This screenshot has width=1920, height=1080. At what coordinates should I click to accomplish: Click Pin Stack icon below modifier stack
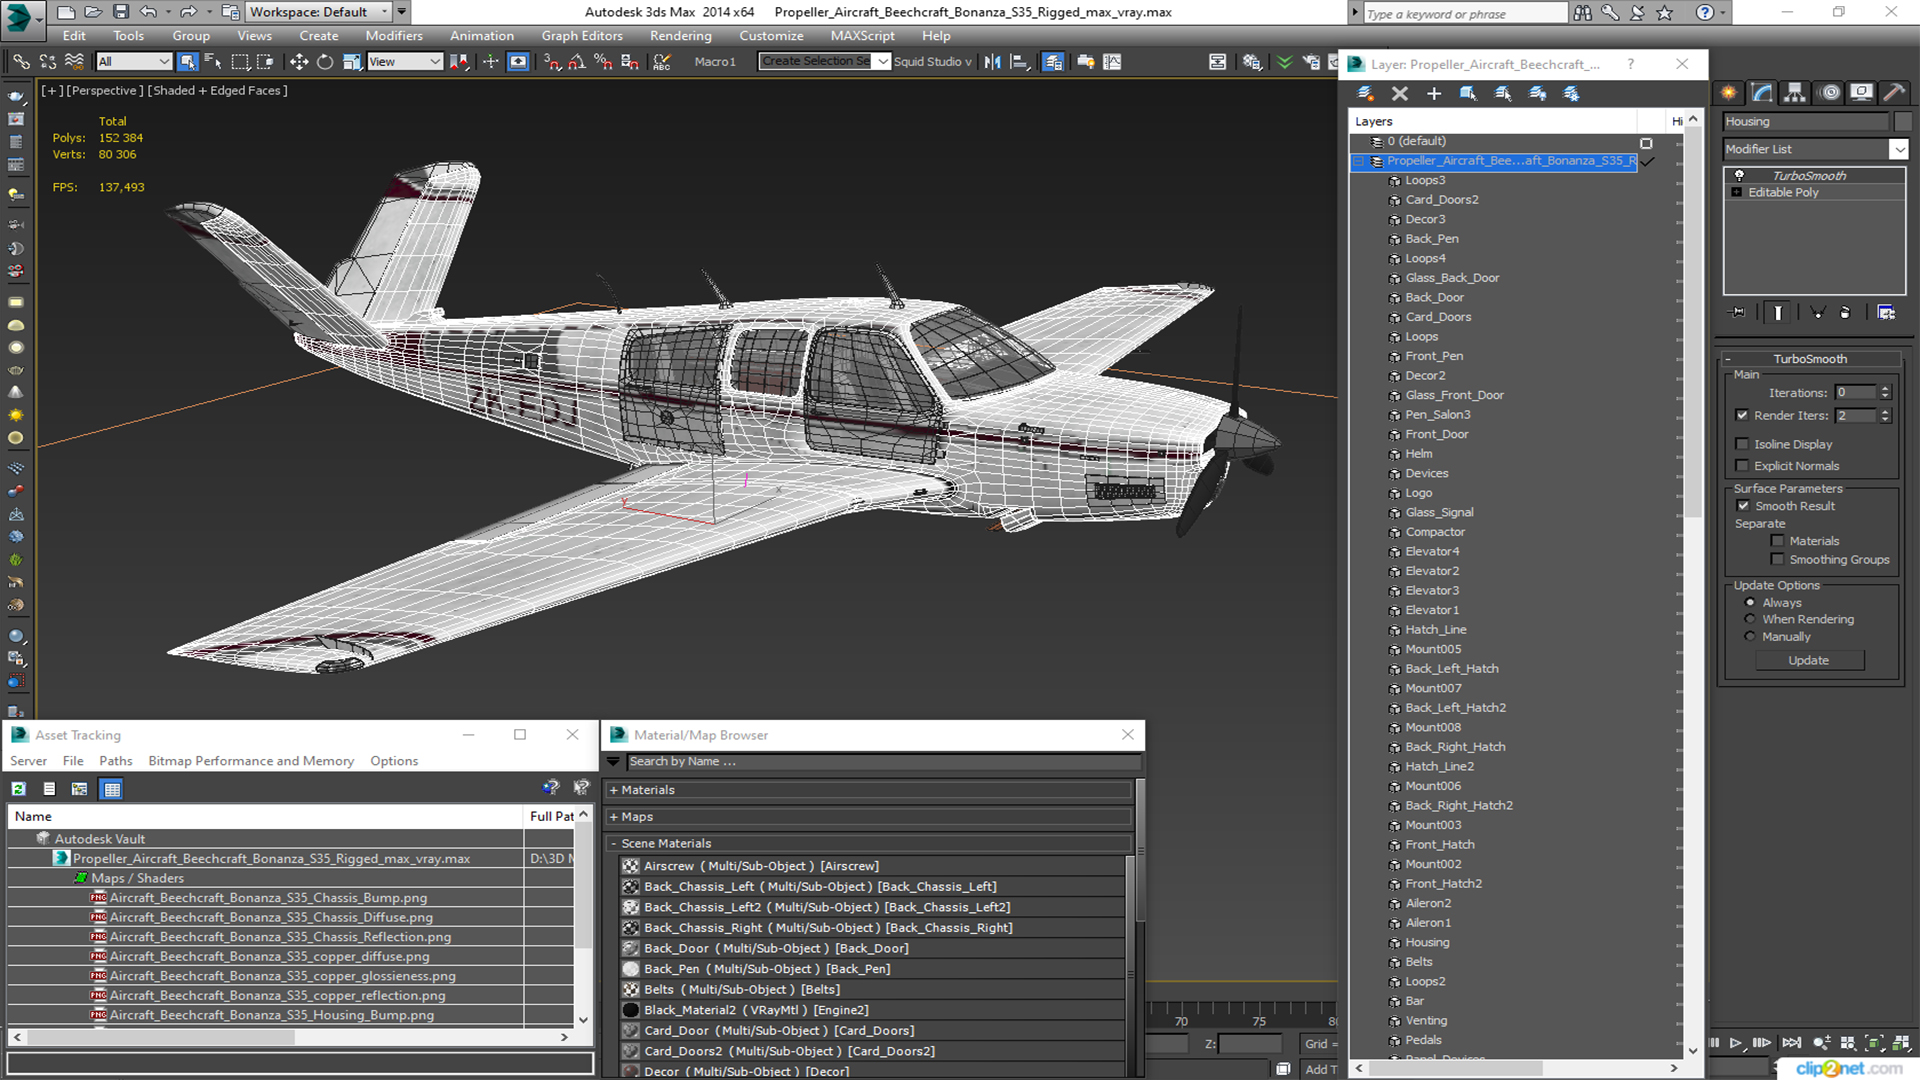[x=1738, y=313]
